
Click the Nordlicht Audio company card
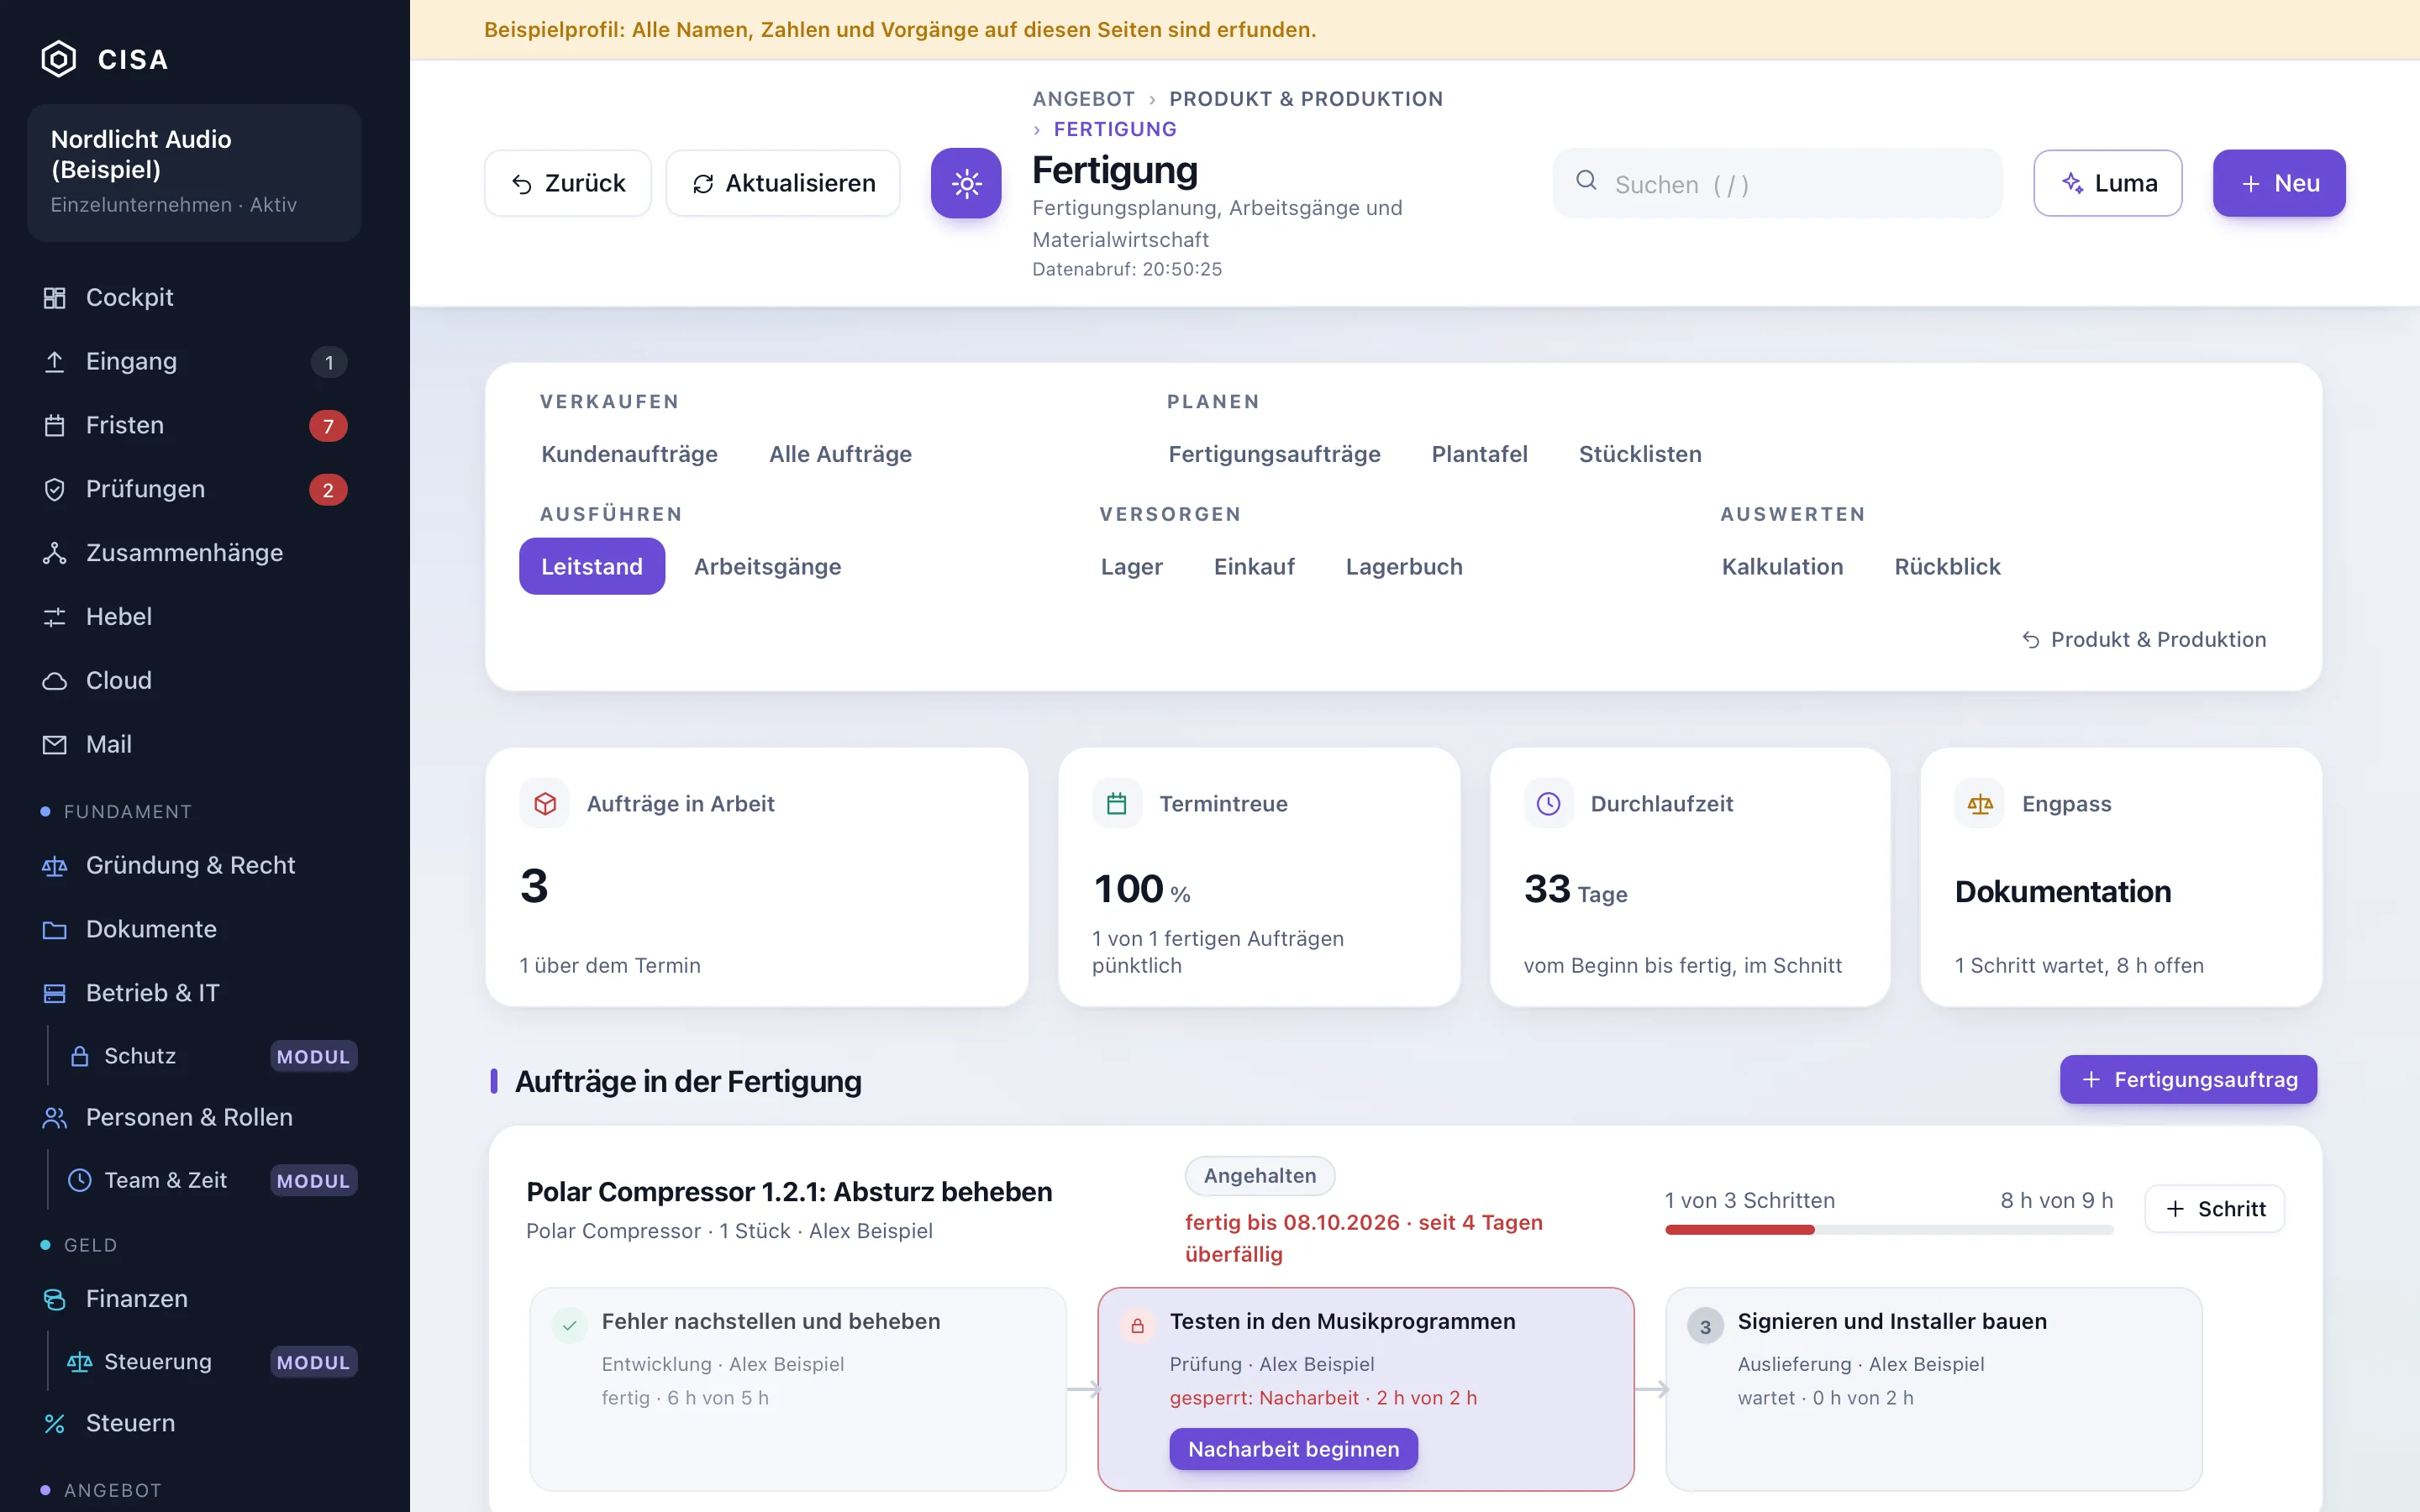(x=194, y=172)
